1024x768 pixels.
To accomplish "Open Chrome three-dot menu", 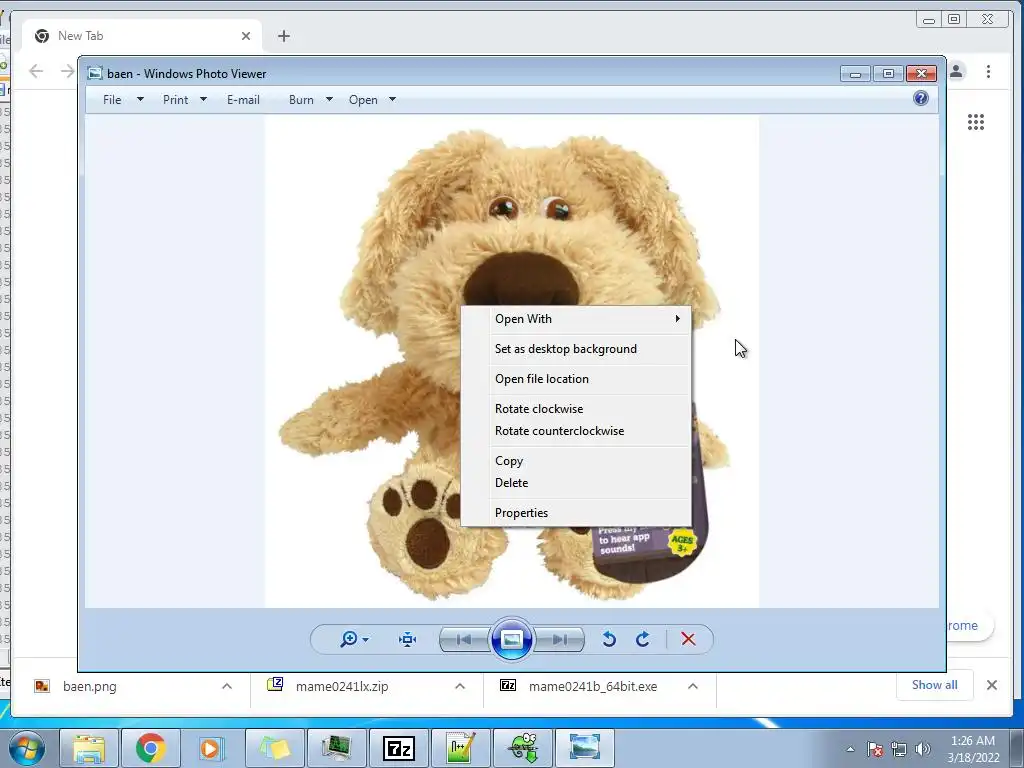I will pyautogui.click(x=988, y=71).
